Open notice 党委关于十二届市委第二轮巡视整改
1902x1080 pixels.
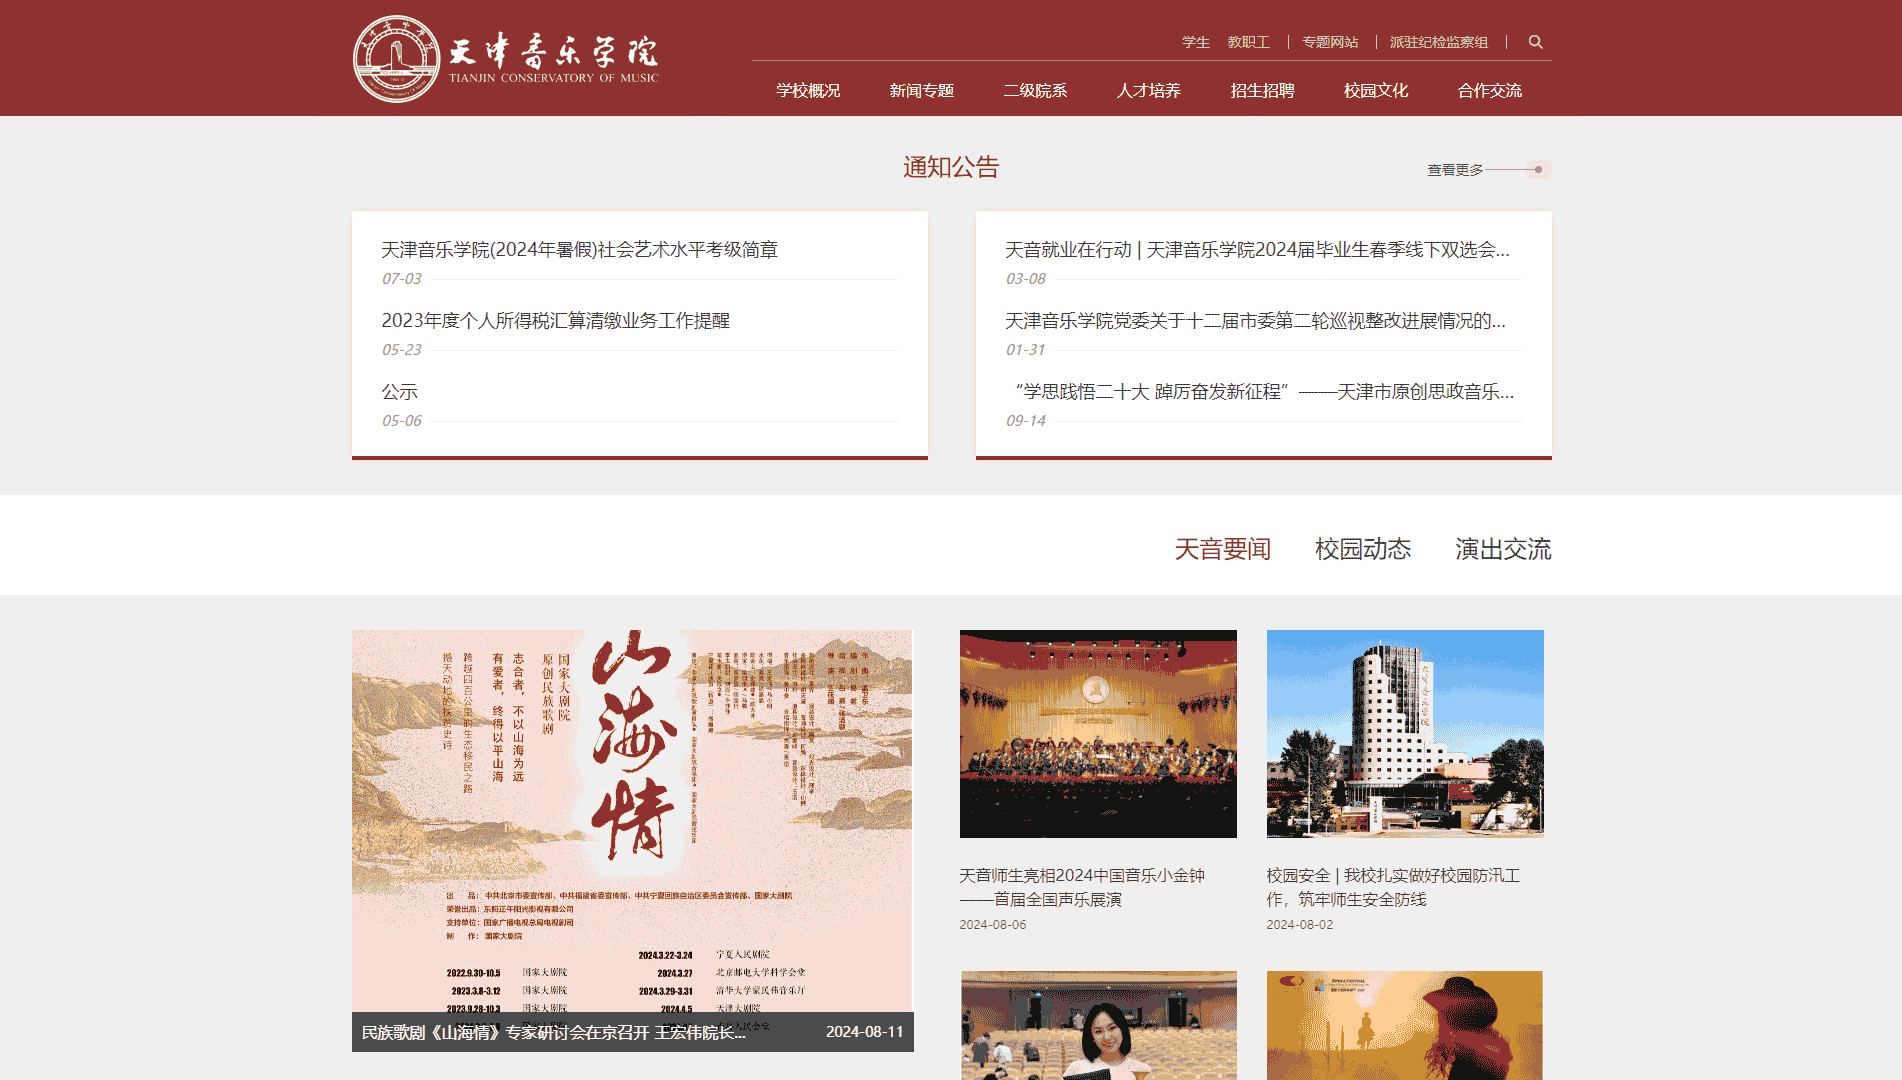(x=1256, y=321)
